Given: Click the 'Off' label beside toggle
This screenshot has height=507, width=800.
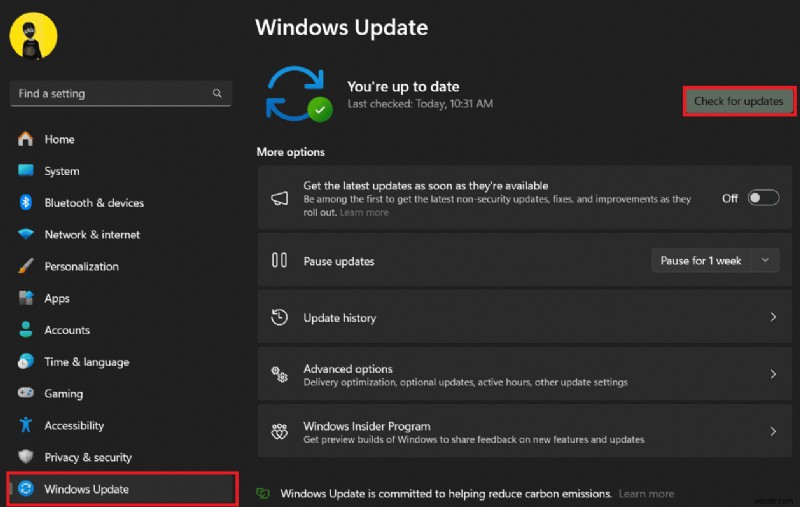Looking at the screenshot, I should [x=730, y=198].
